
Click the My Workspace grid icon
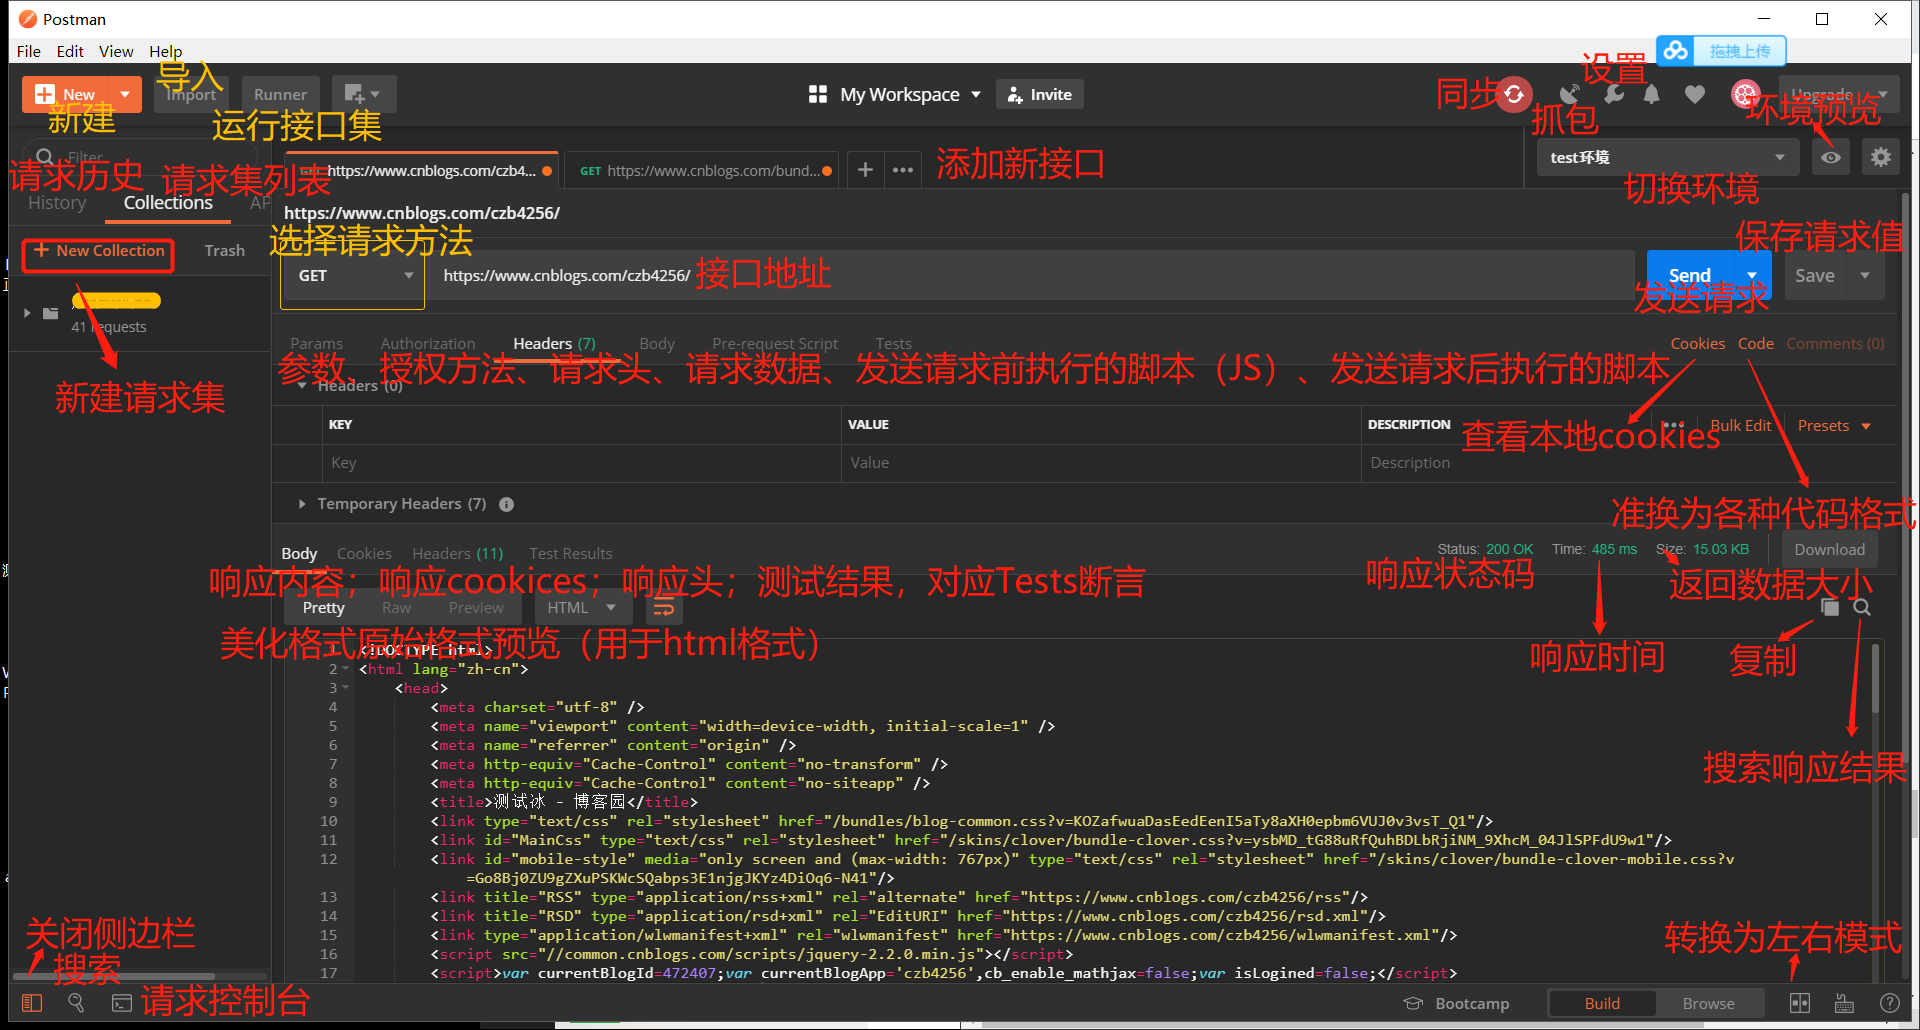point(818,94)
